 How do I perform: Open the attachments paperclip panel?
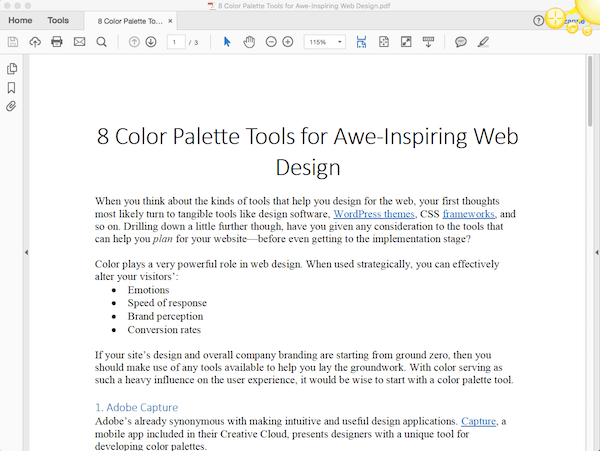coord(11,106)
